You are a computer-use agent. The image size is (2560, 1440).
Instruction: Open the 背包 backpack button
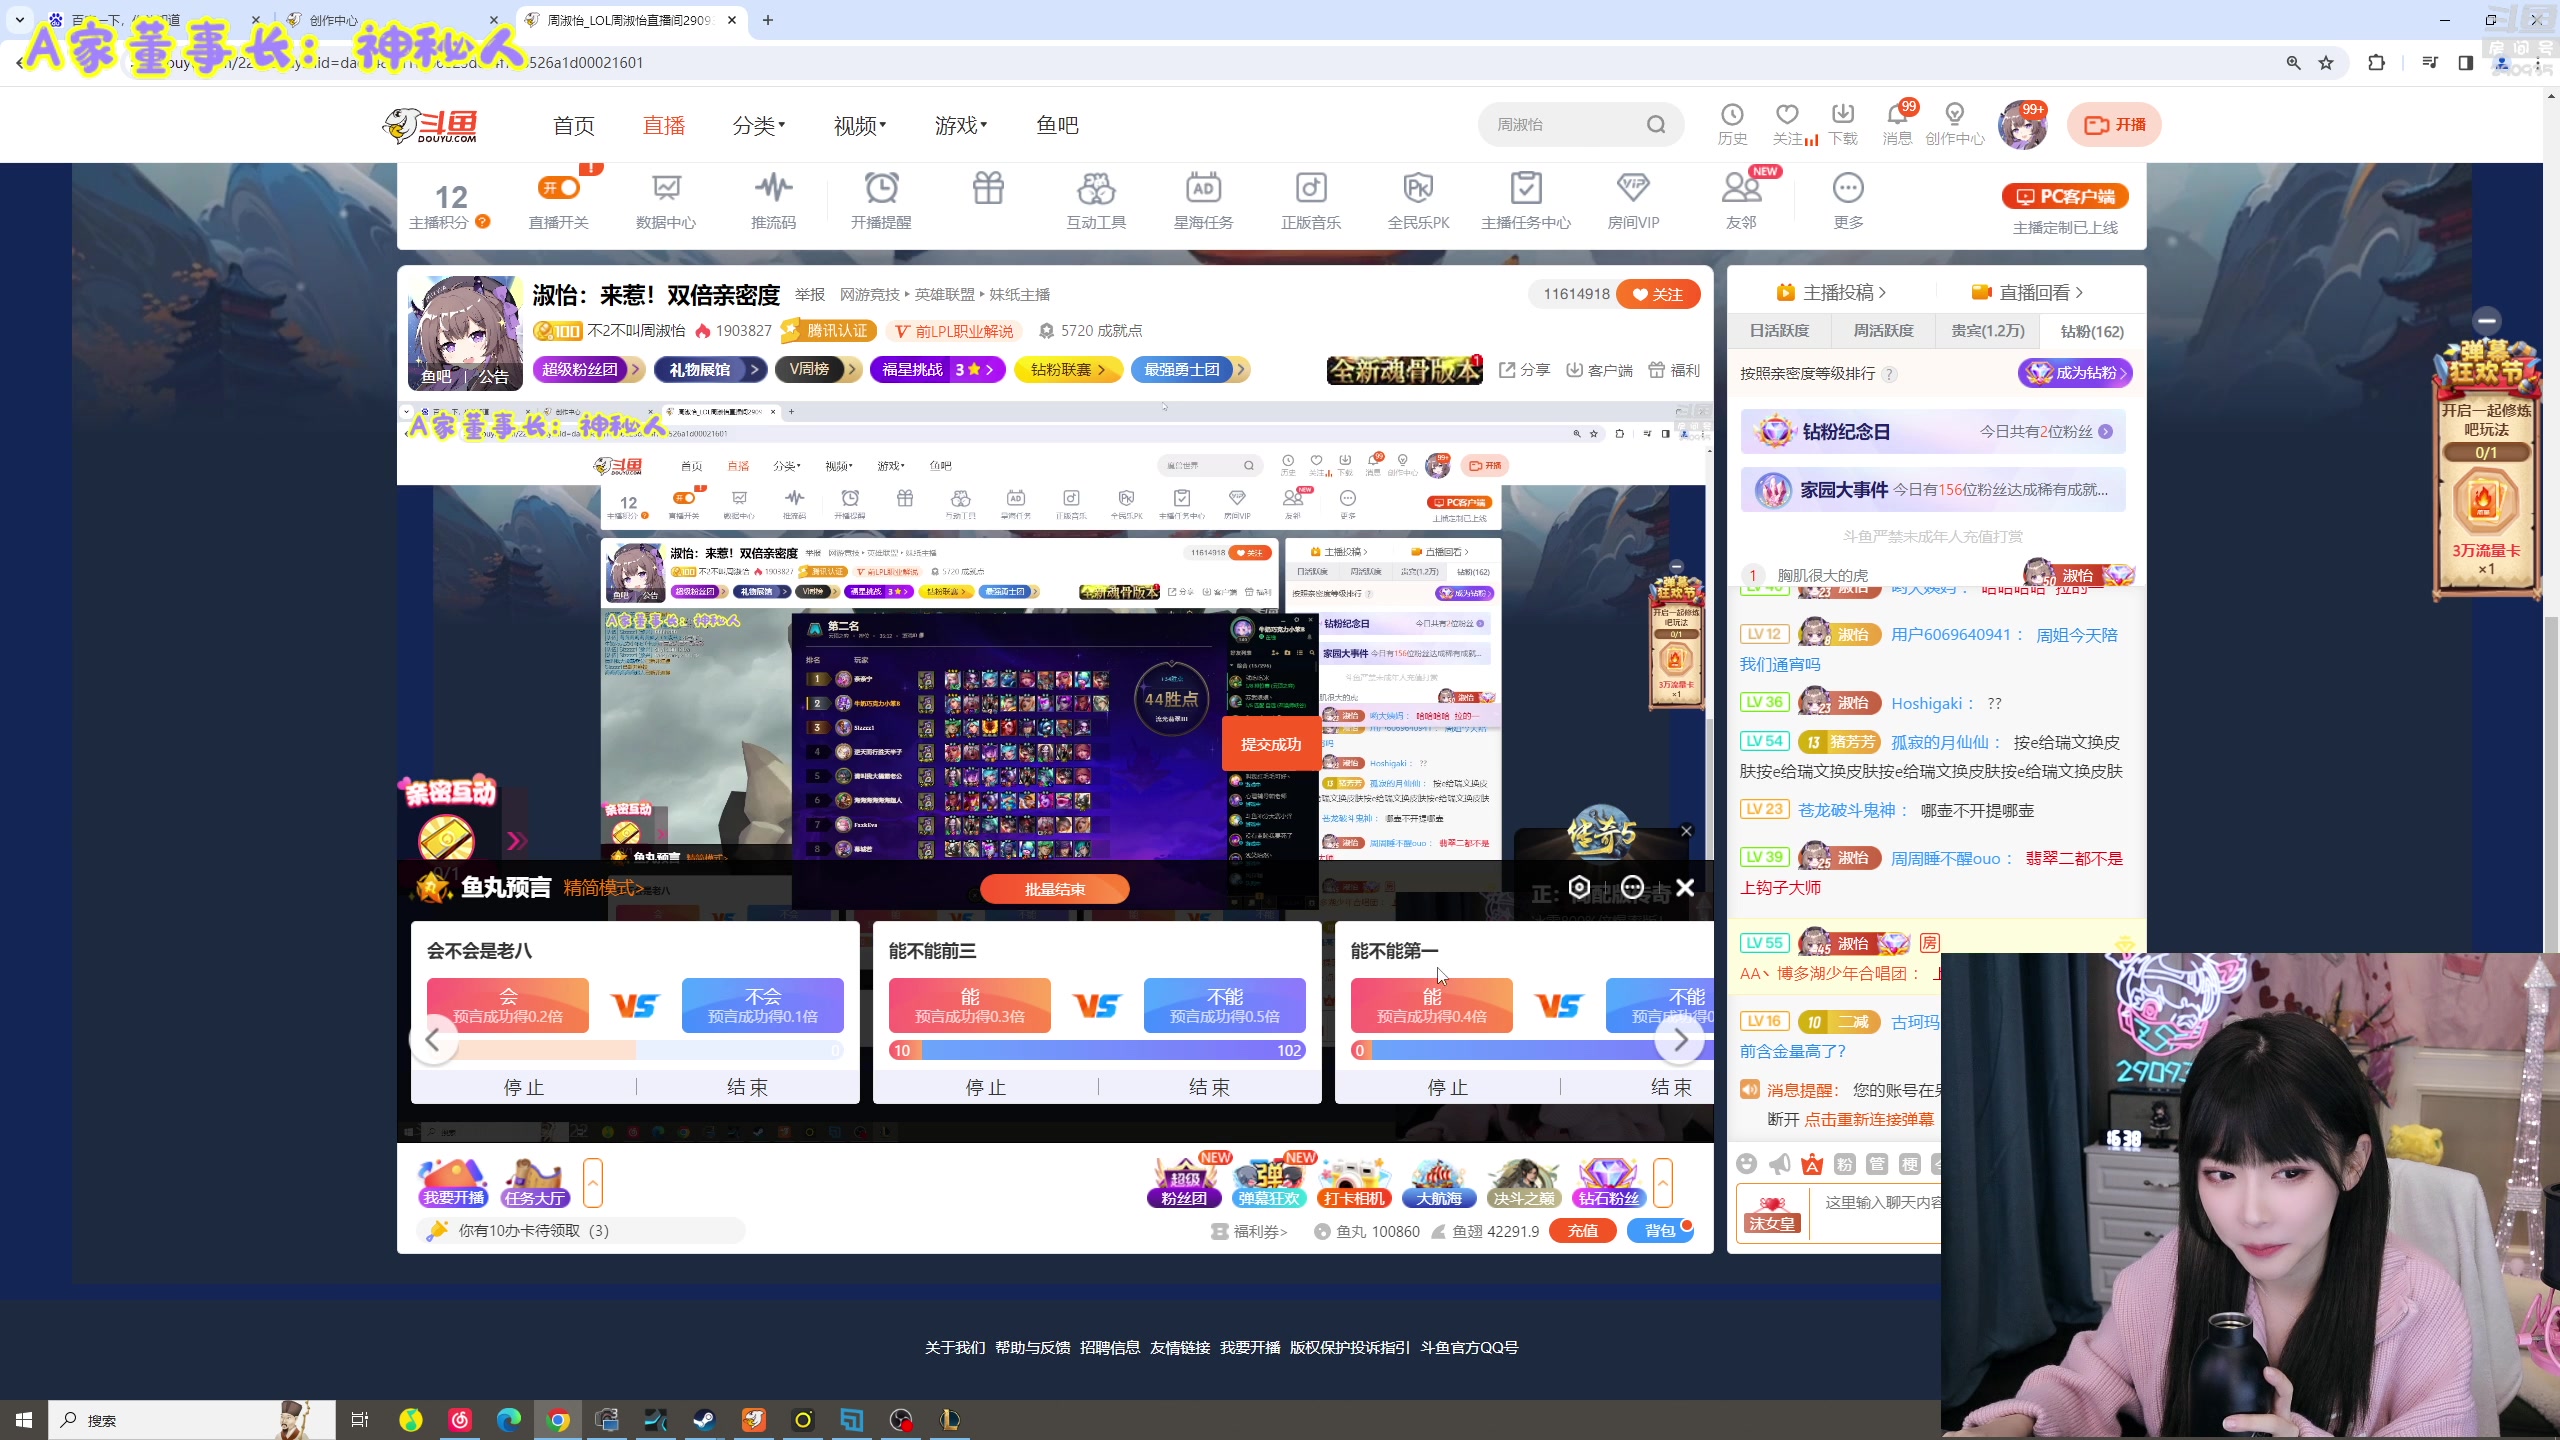(x=1660, y=1231)
